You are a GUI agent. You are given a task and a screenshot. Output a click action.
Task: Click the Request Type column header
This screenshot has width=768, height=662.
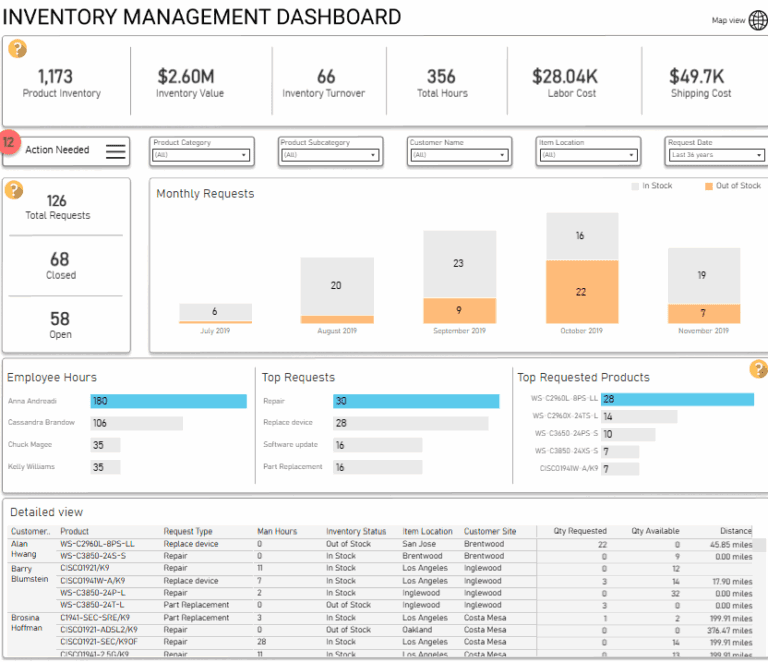click(188, 531)
